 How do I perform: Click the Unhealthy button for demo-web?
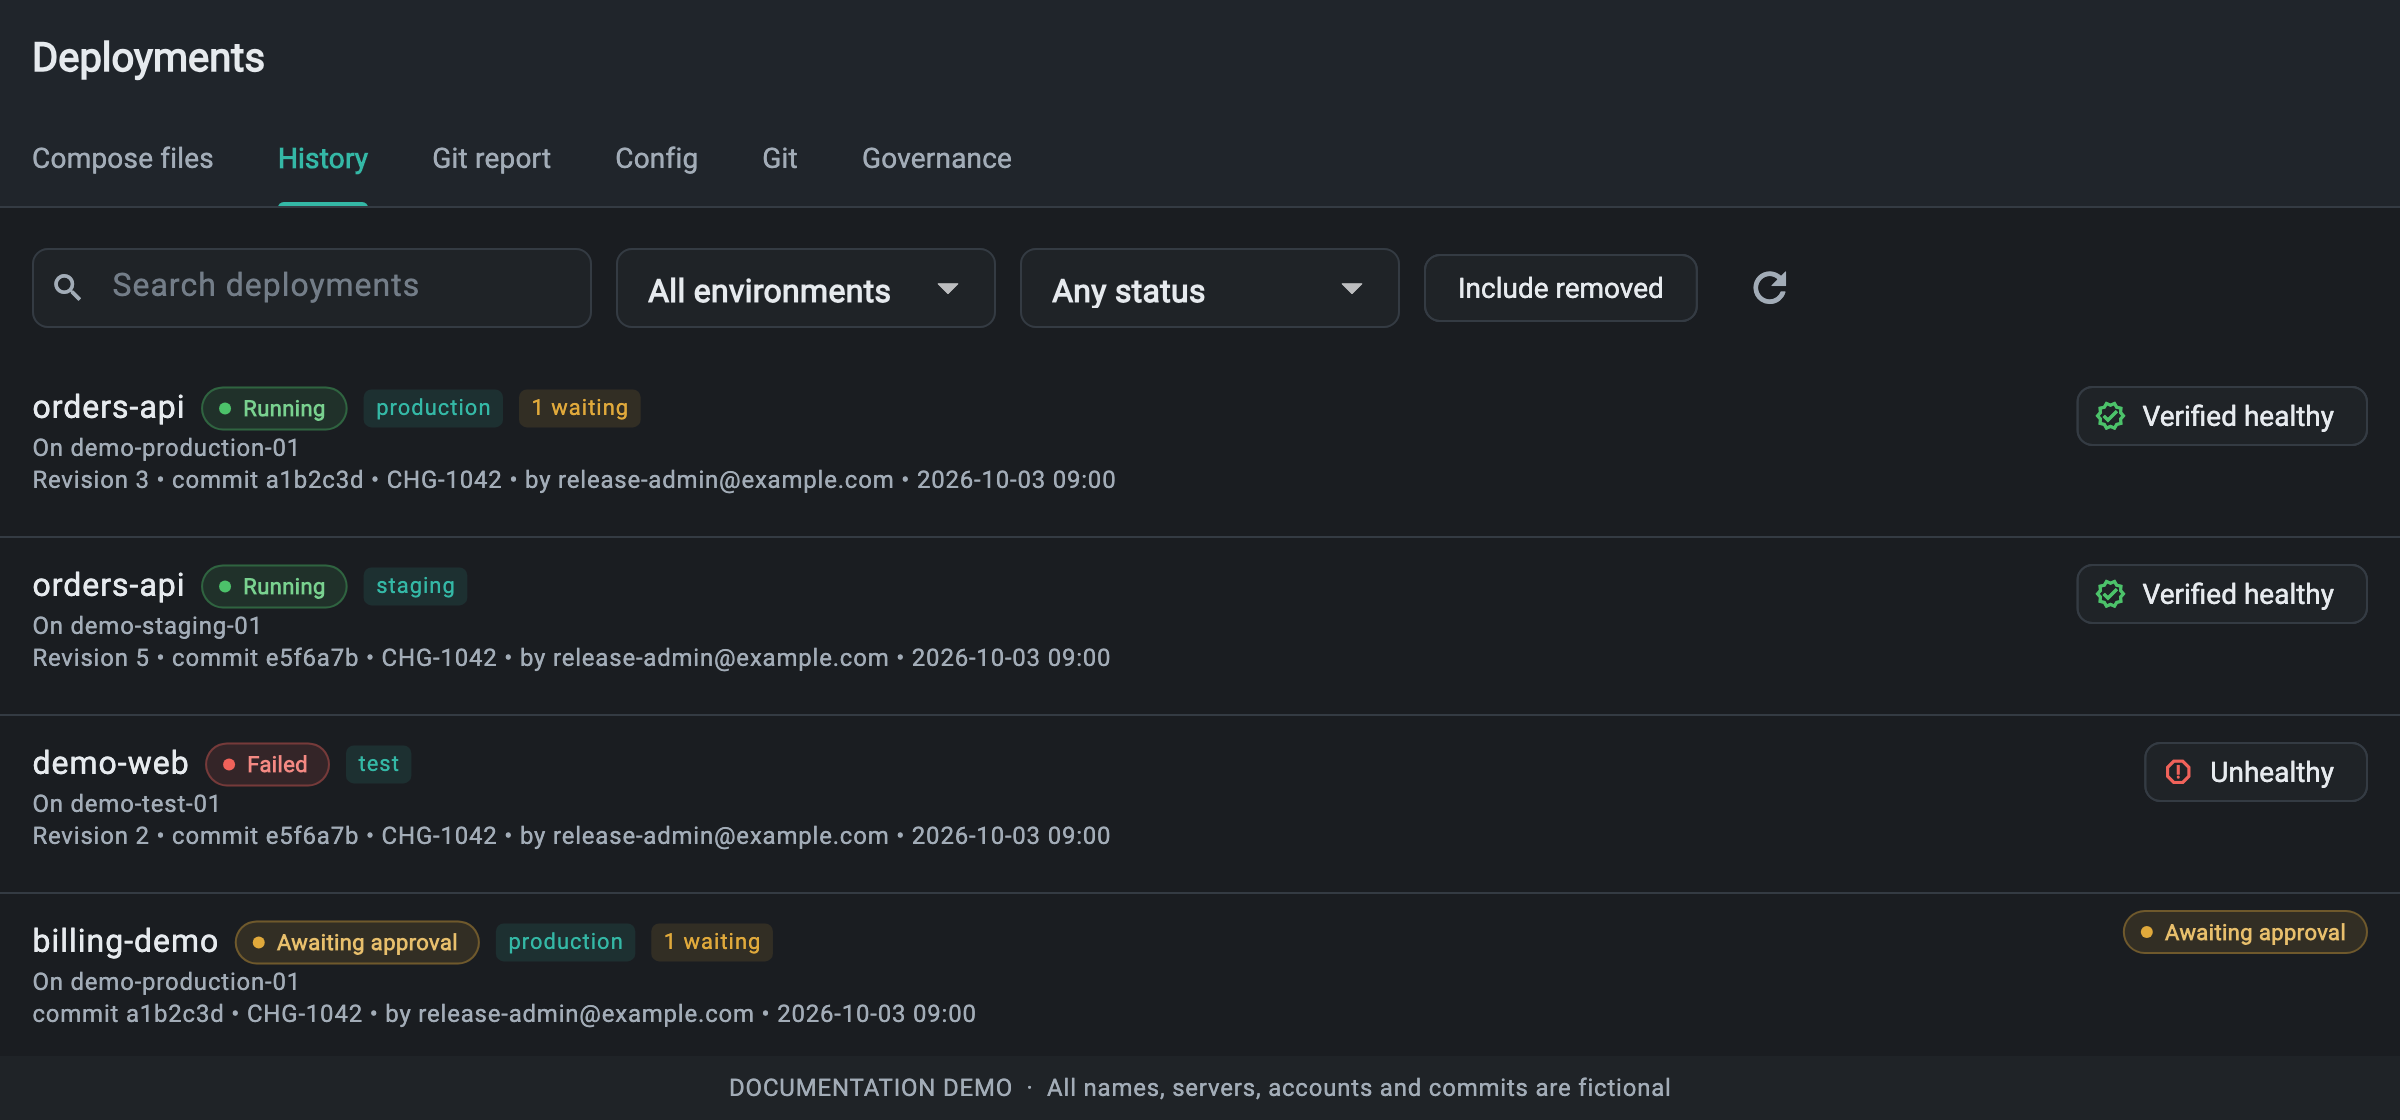tap(2255, 772)
